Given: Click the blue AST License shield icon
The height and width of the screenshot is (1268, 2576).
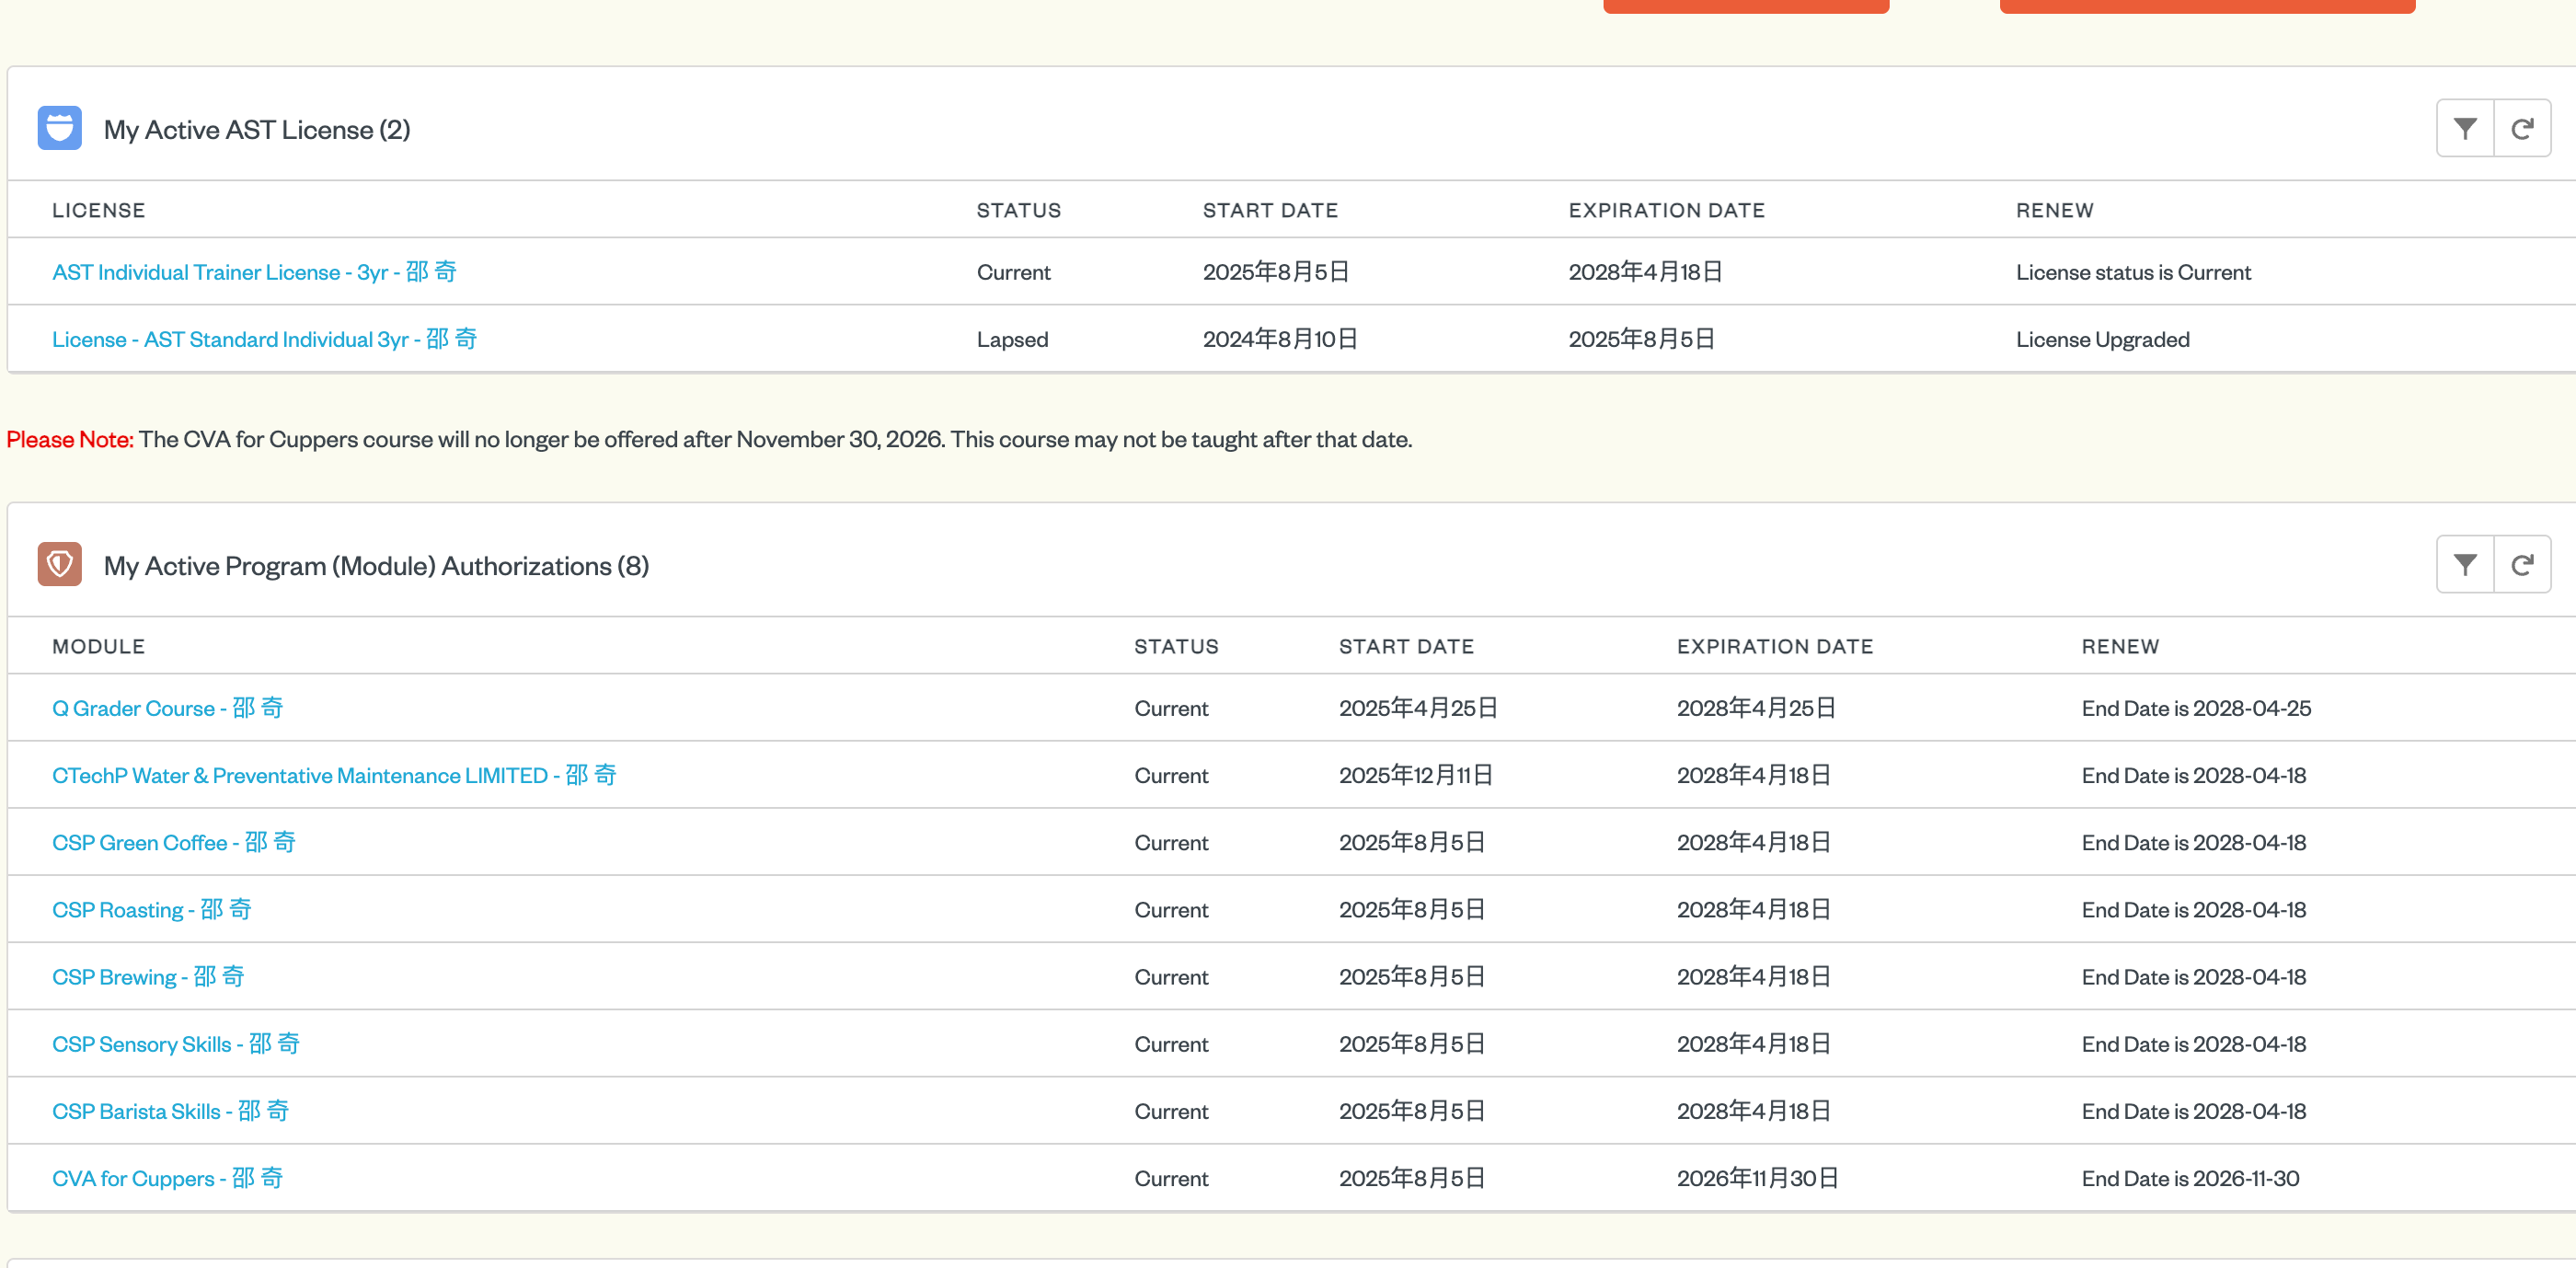Looking at the screenshot, I should pyautogui.click(x=60, y=128).
